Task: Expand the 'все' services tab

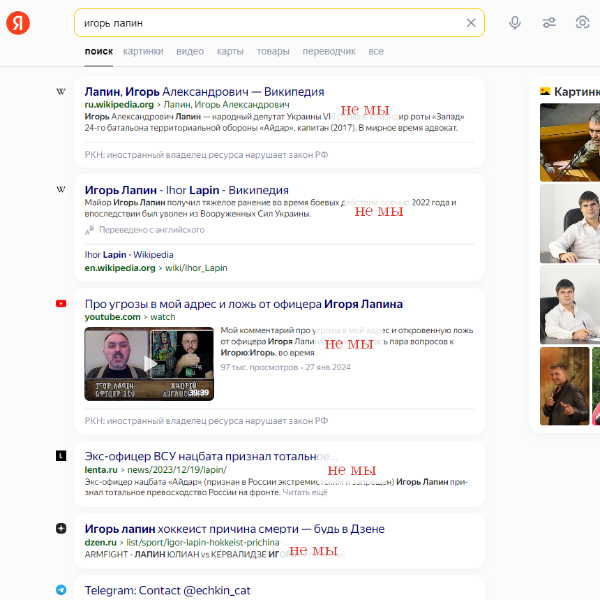Action: click(x=376, y=52)
